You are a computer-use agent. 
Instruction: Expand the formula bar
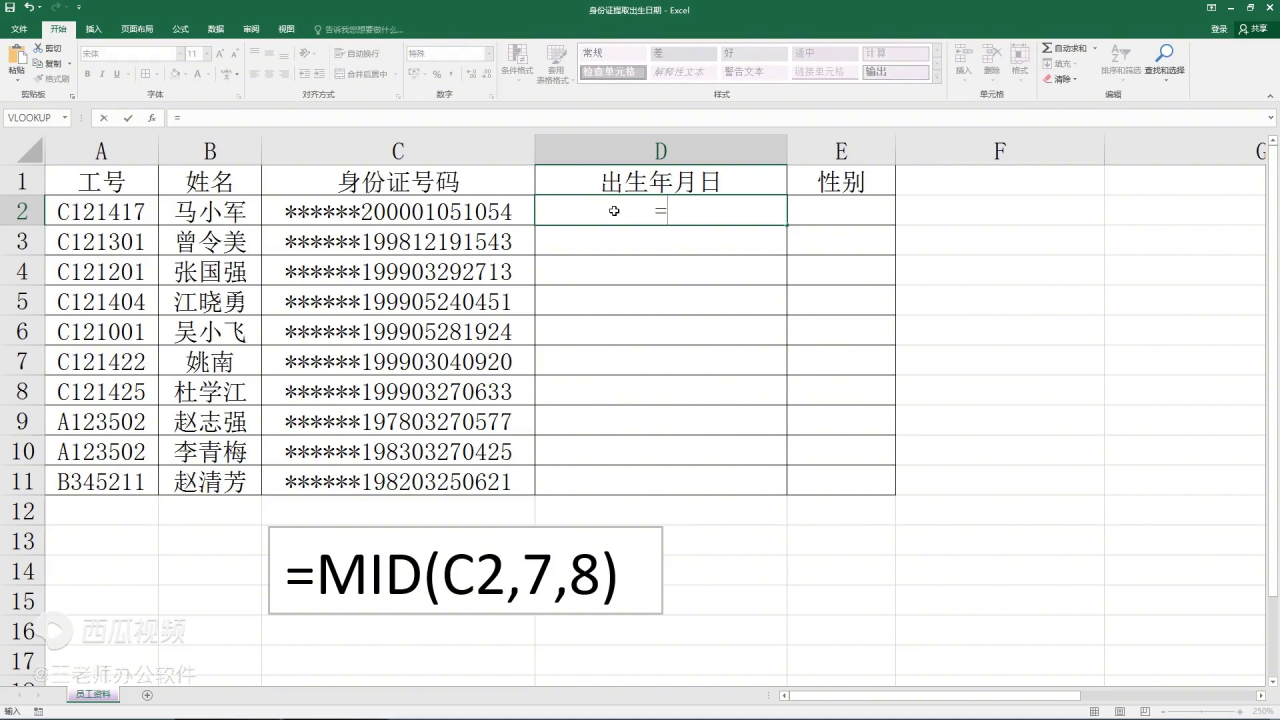coord(1271,118)
